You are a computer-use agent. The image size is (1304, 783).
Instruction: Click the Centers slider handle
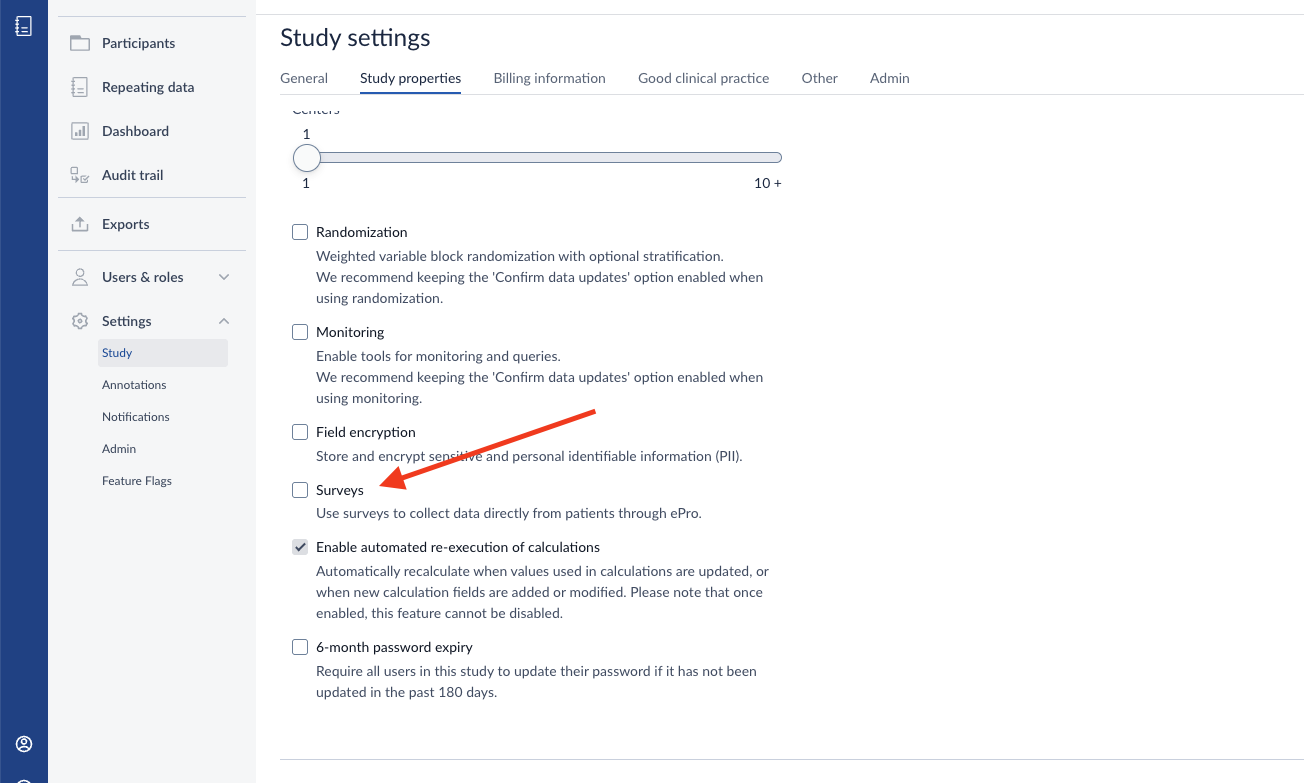tap(306, 157)
